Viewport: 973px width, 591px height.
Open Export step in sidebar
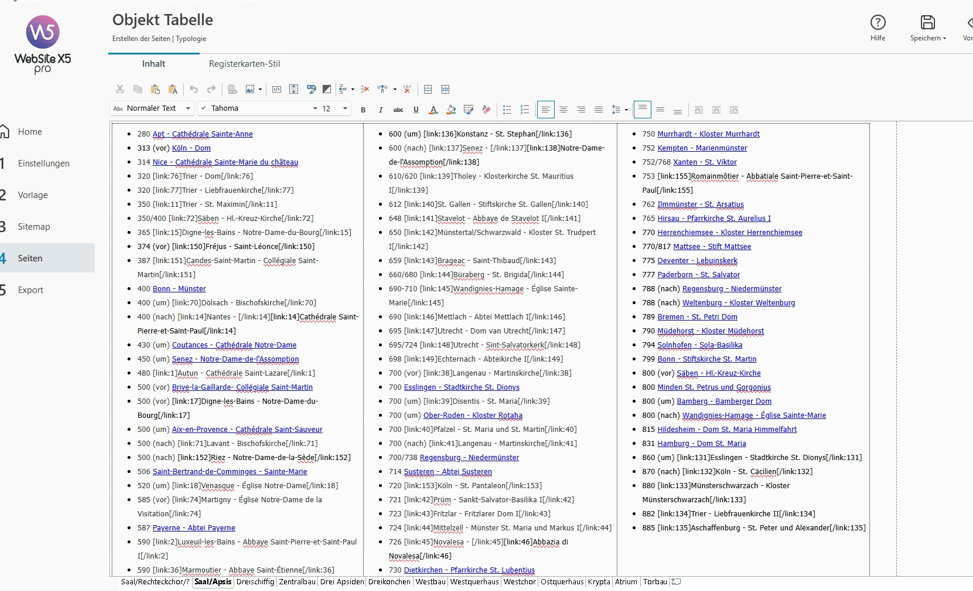30,290
